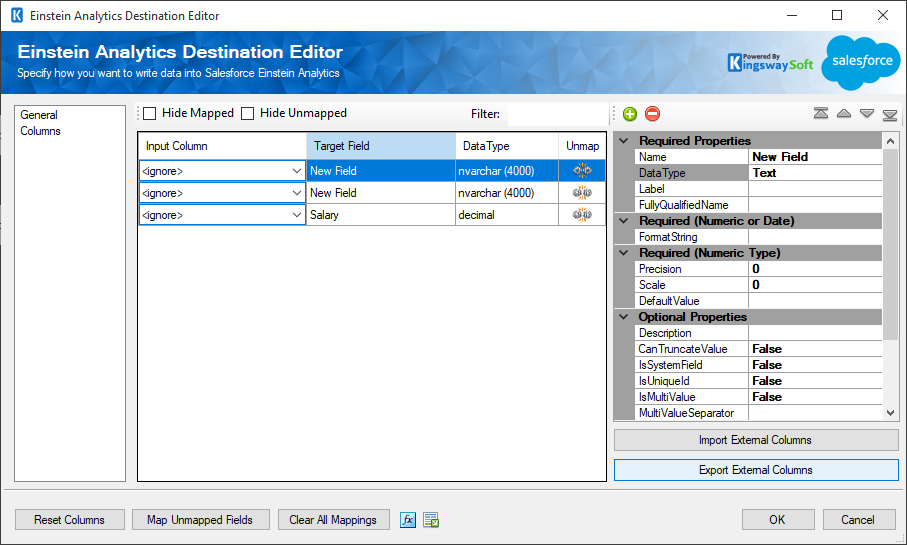Edit the DefaultValue property value
The width and height of the screenshot is (907, 545).
(815, 301)
